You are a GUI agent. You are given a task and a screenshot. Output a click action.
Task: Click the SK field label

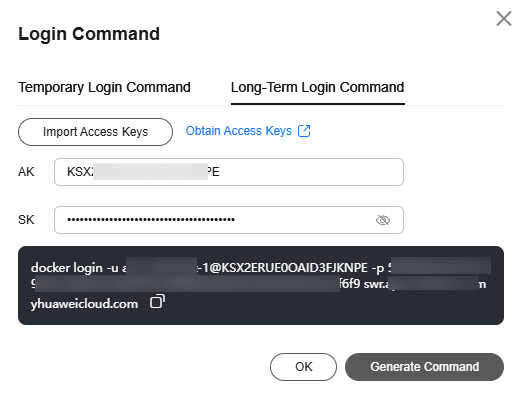coord(26,220)
